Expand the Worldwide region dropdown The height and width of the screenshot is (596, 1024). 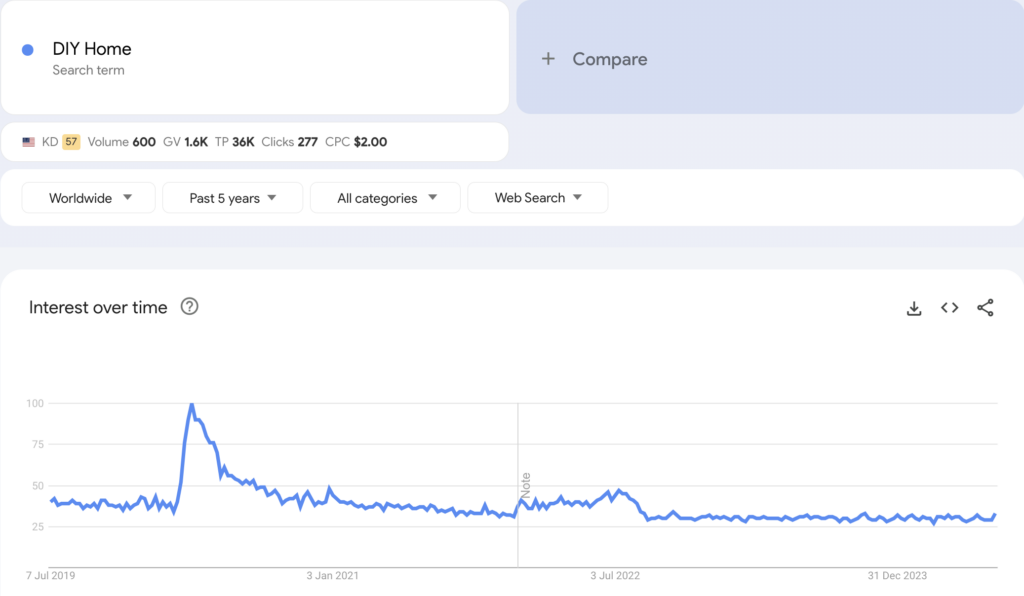coord(89,198)
